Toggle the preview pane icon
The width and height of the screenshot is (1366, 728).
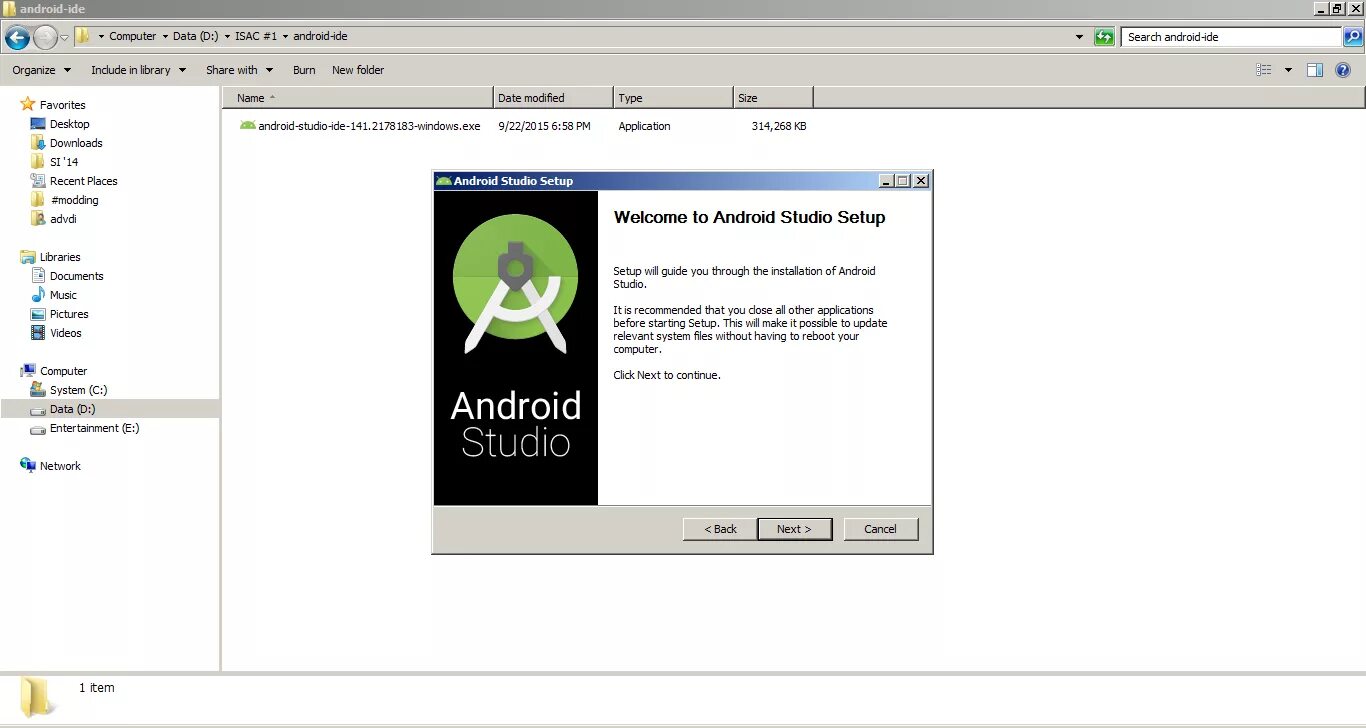coord(1315,70)
